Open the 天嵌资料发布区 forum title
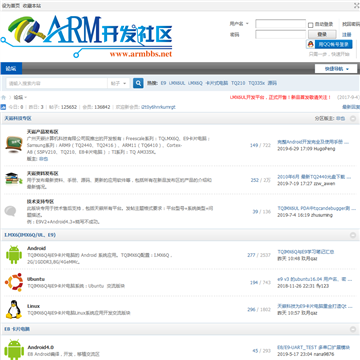Screen dimensions: 360x360 [x=43, y=173]
